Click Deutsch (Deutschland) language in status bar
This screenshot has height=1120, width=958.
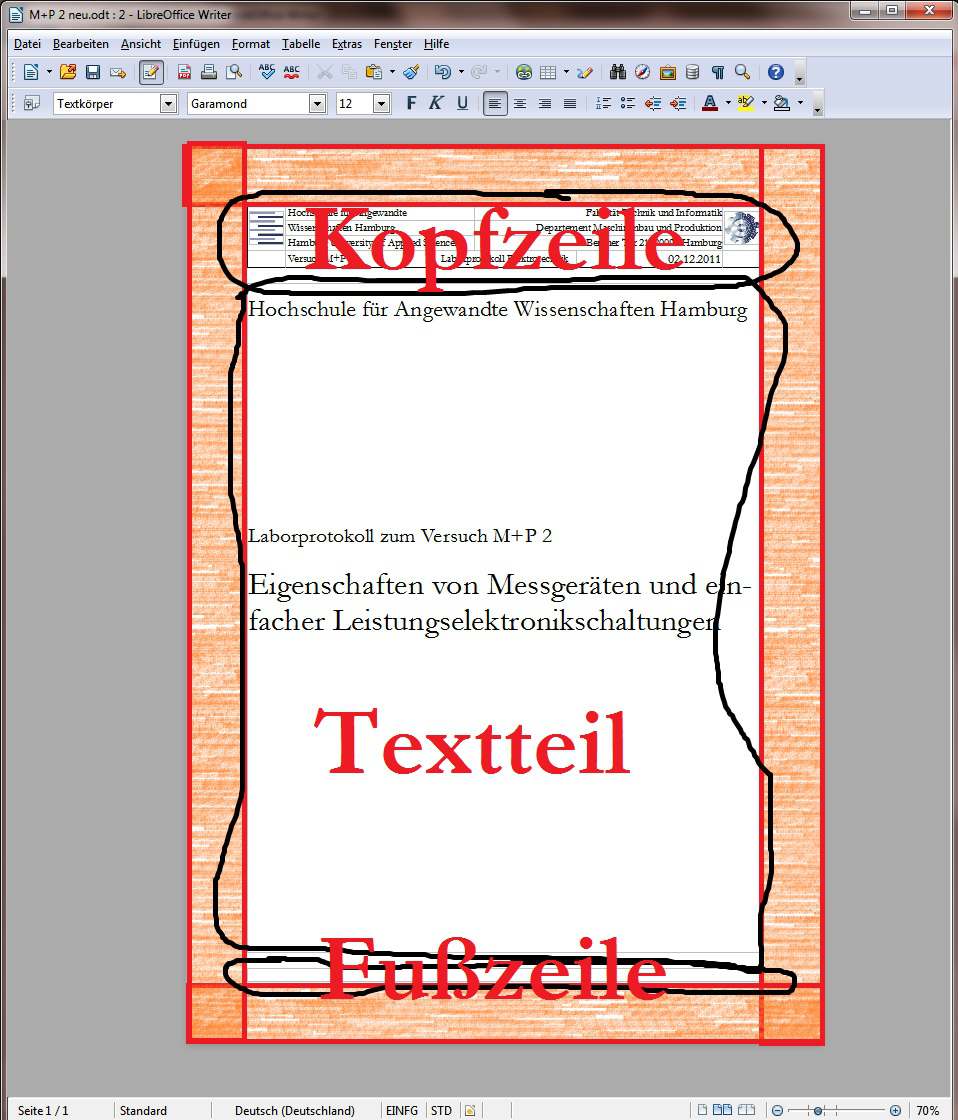point(294,1110)
